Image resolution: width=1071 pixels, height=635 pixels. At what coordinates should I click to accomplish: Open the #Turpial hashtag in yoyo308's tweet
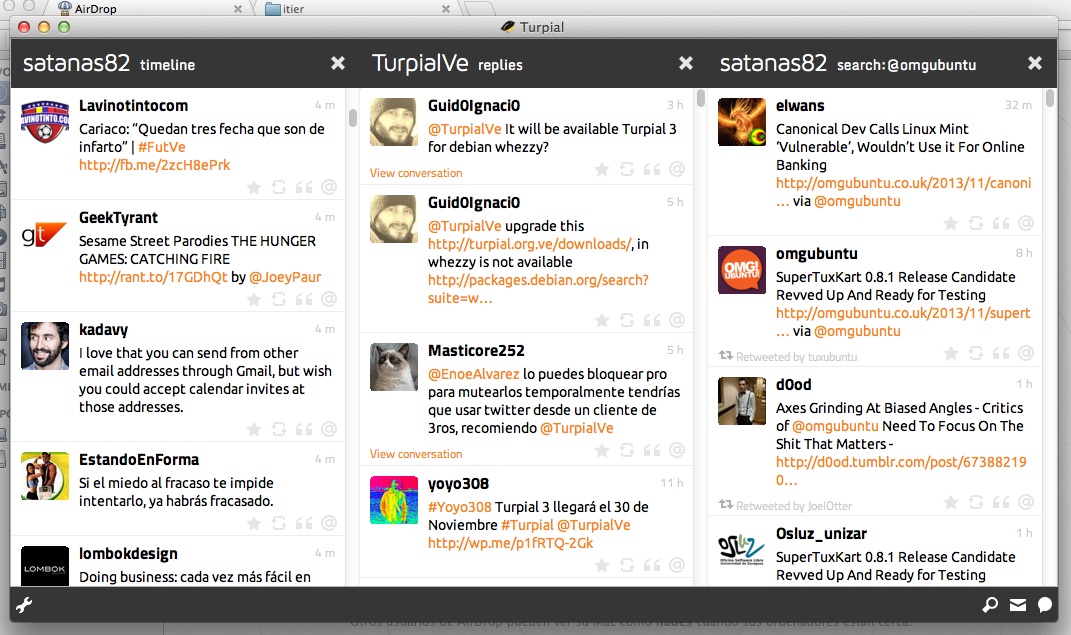pyautogui.click(x=527, y=525)
